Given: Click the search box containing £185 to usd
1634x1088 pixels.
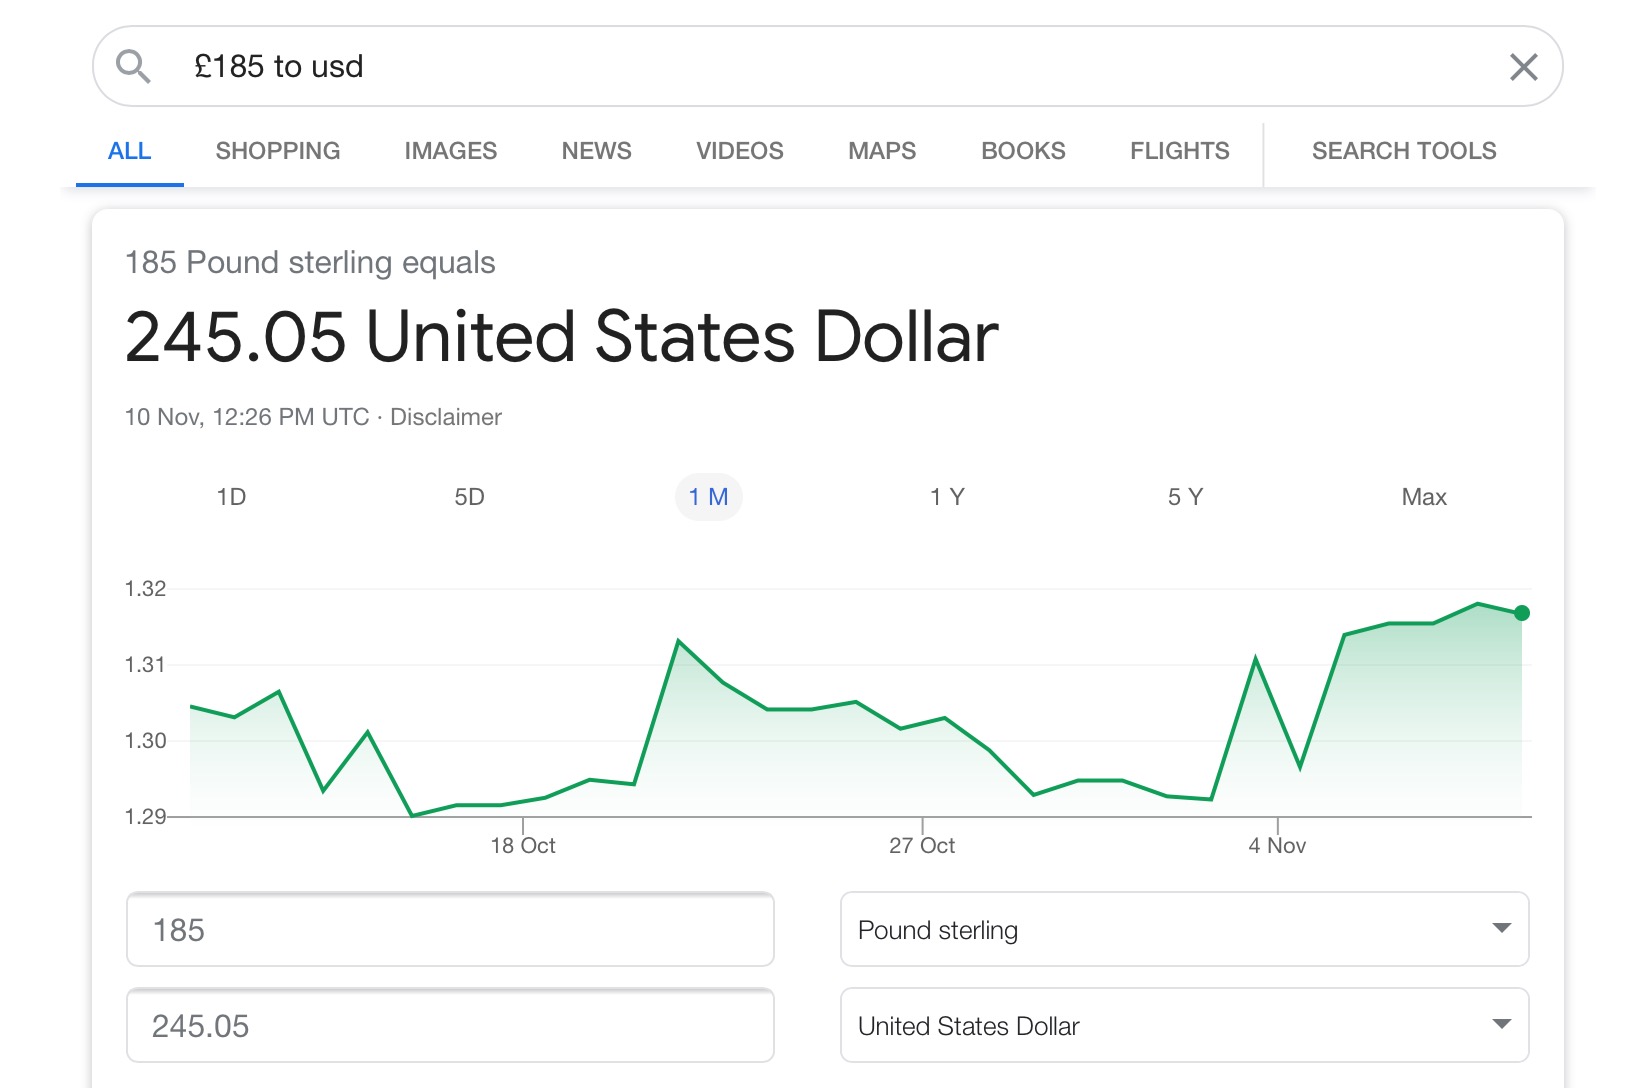Looking at the screenshot, I should pos(827,66).
